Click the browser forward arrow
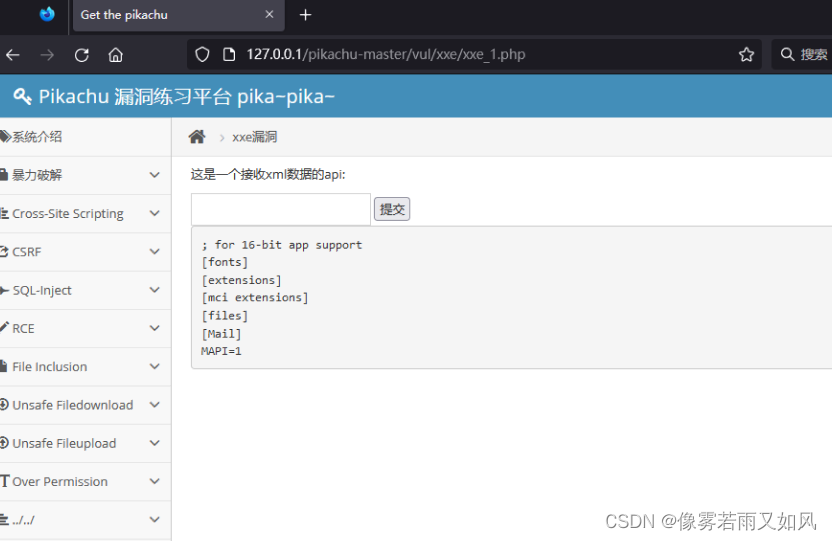Viewport: 832px width, 541px height. [47, 55]
